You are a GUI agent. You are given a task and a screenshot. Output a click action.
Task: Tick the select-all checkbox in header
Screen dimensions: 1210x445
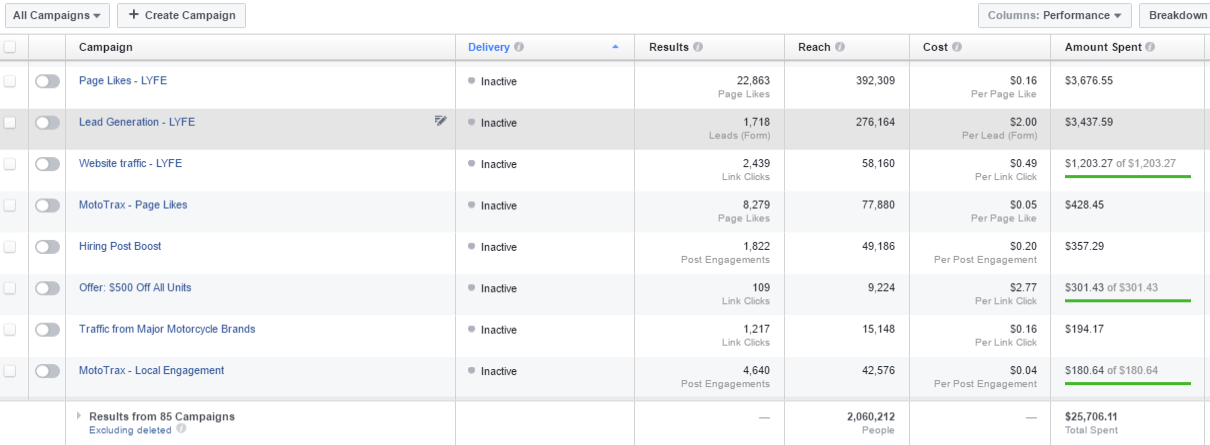pyautogui.click(x=10, y=47)
